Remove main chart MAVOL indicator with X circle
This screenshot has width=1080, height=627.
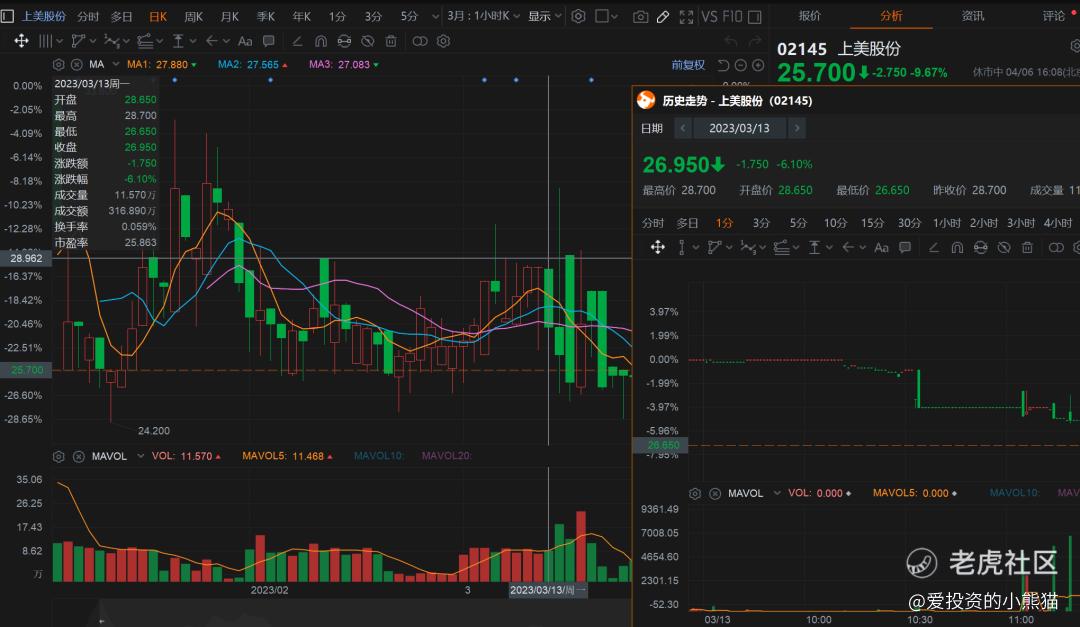pos(79,456)
